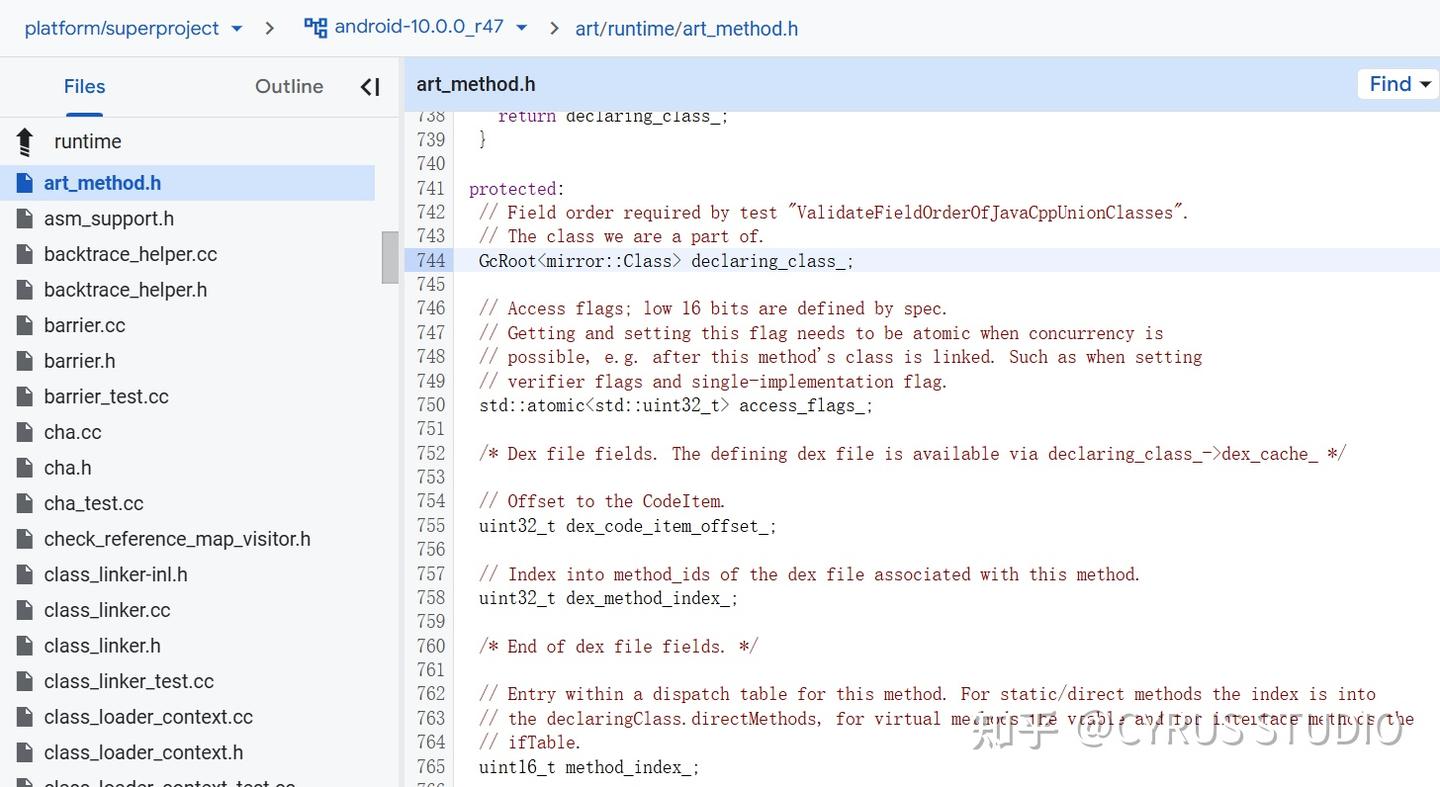Viewport: 1440px width, 787px height.
Task: Click the file list scrollbar thumb
Action: 388,257
